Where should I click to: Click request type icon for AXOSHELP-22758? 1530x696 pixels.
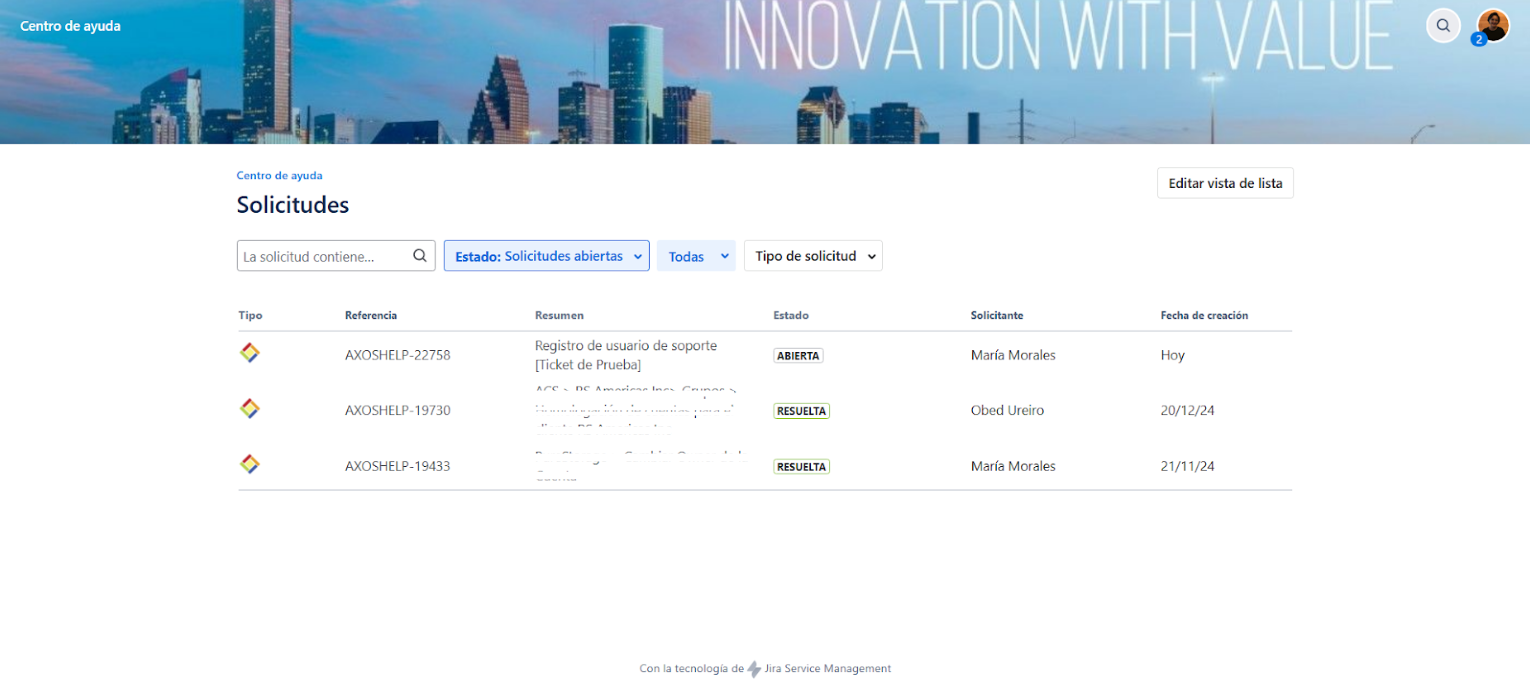pyautogui.click(x=250, y=353)
